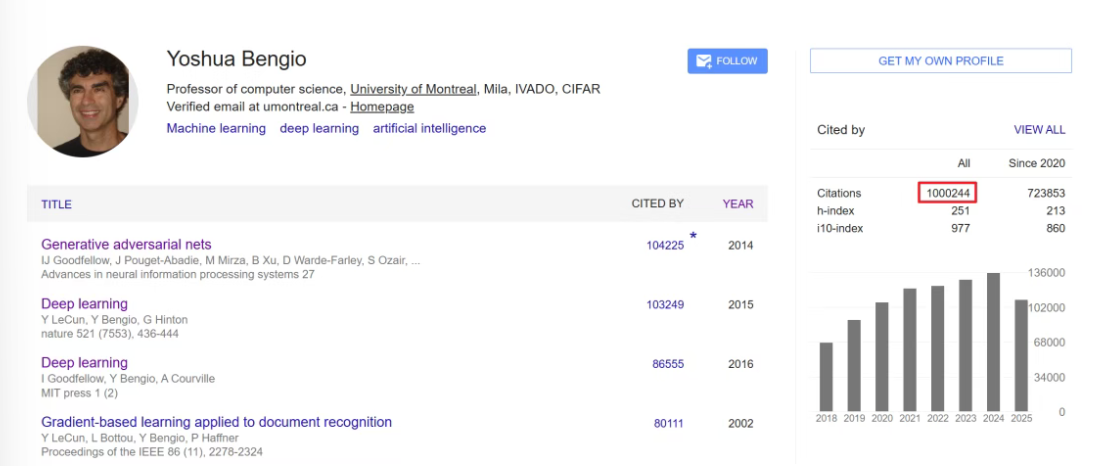The width and height of the screenshot is (1106, 466).
Task: Open University of Montreal affiliation link
Action: click(x=413, y=89)
